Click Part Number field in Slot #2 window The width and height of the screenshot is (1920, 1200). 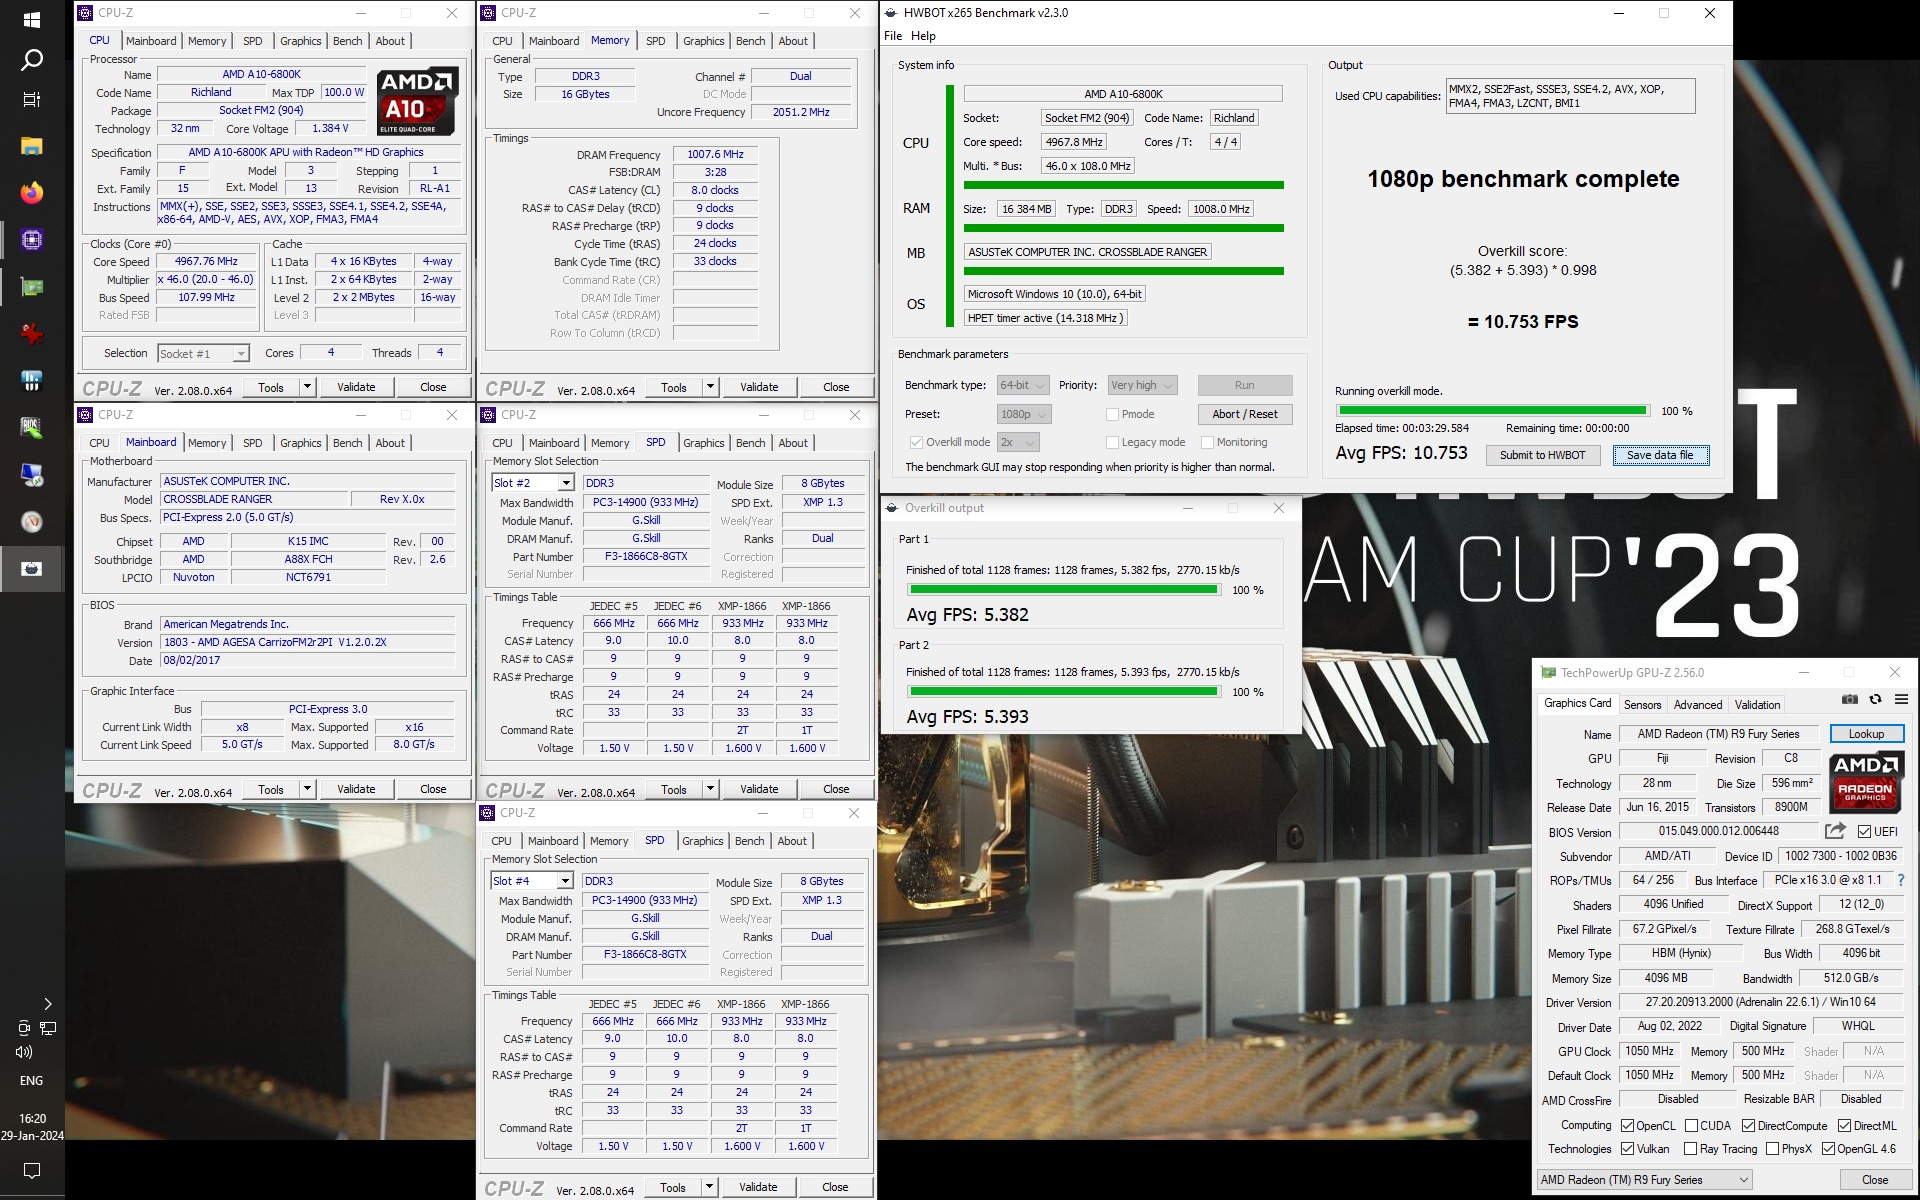pyautogui.click(x=646, y=557)
